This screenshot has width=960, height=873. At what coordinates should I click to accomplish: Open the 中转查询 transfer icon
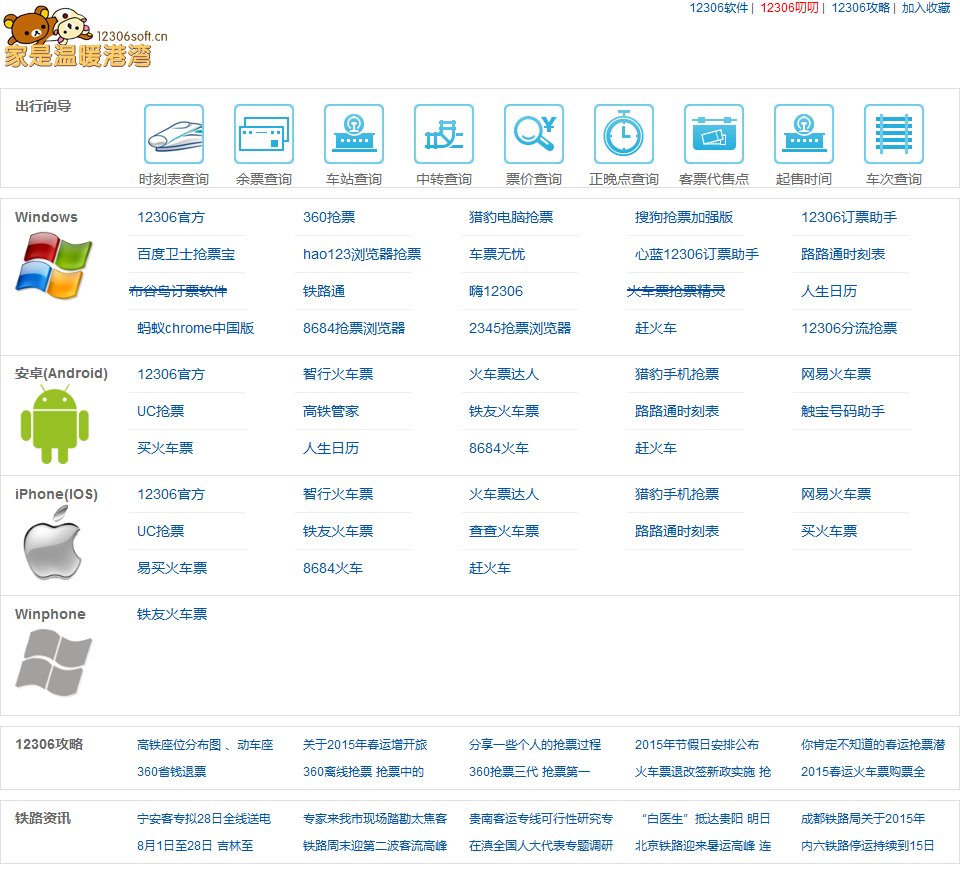(444, 134)
